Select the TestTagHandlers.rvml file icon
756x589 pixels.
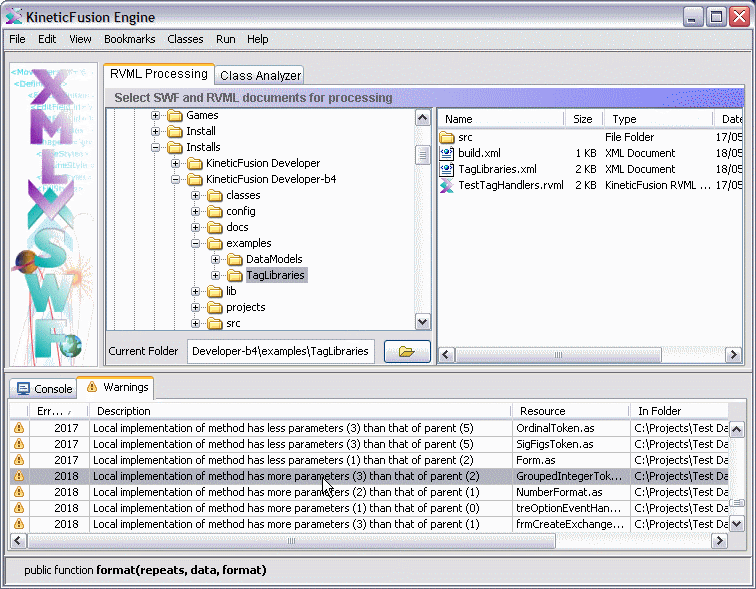pos(447,185)
